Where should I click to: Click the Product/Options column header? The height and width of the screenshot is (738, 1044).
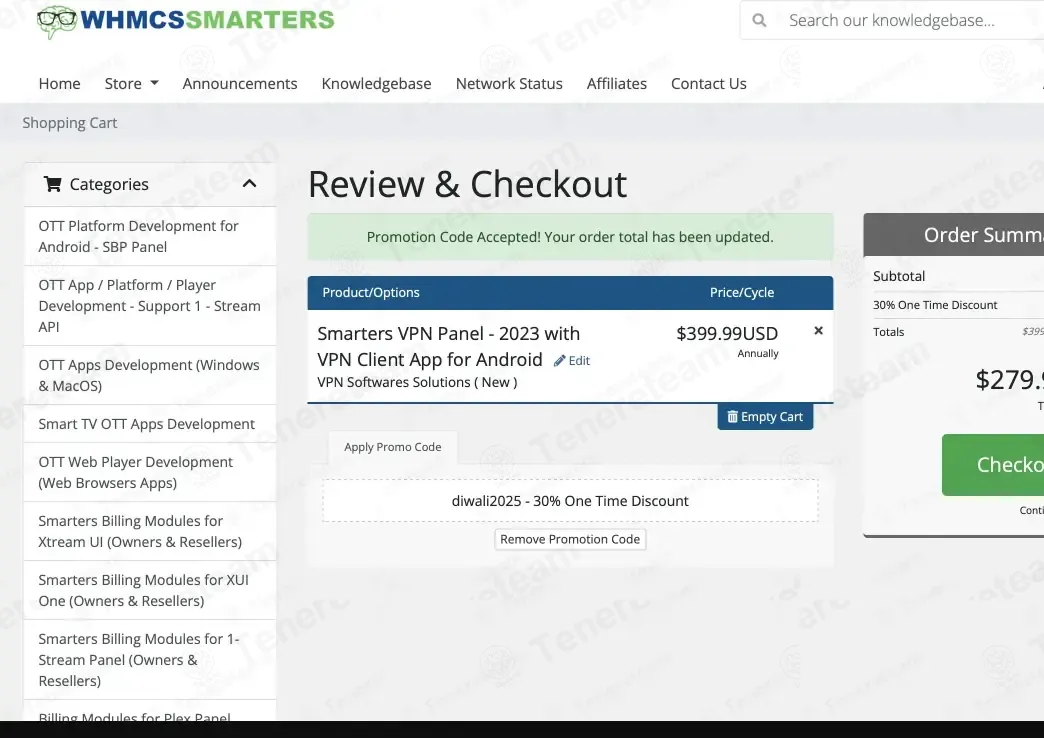tap(371, 292)
